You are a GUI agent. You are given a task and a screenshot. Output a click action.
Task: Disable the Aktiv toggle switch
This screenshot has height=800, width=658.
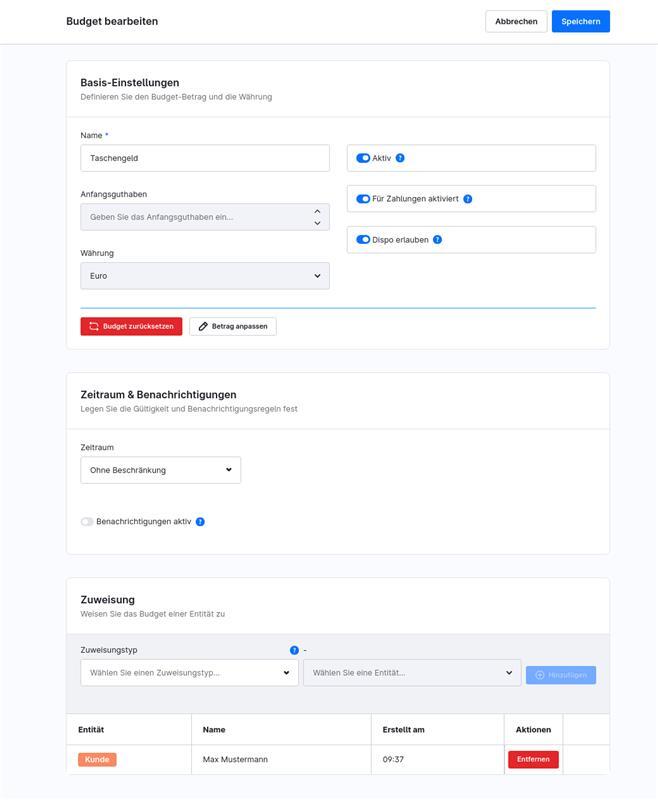(x=363, y=158)
